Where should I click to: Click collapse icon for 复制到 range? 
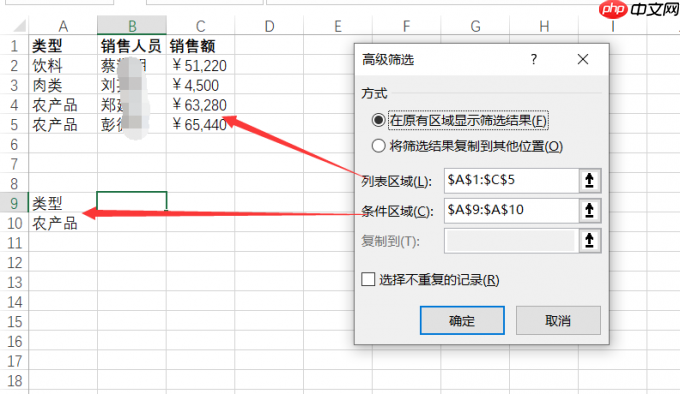point(589,241)
